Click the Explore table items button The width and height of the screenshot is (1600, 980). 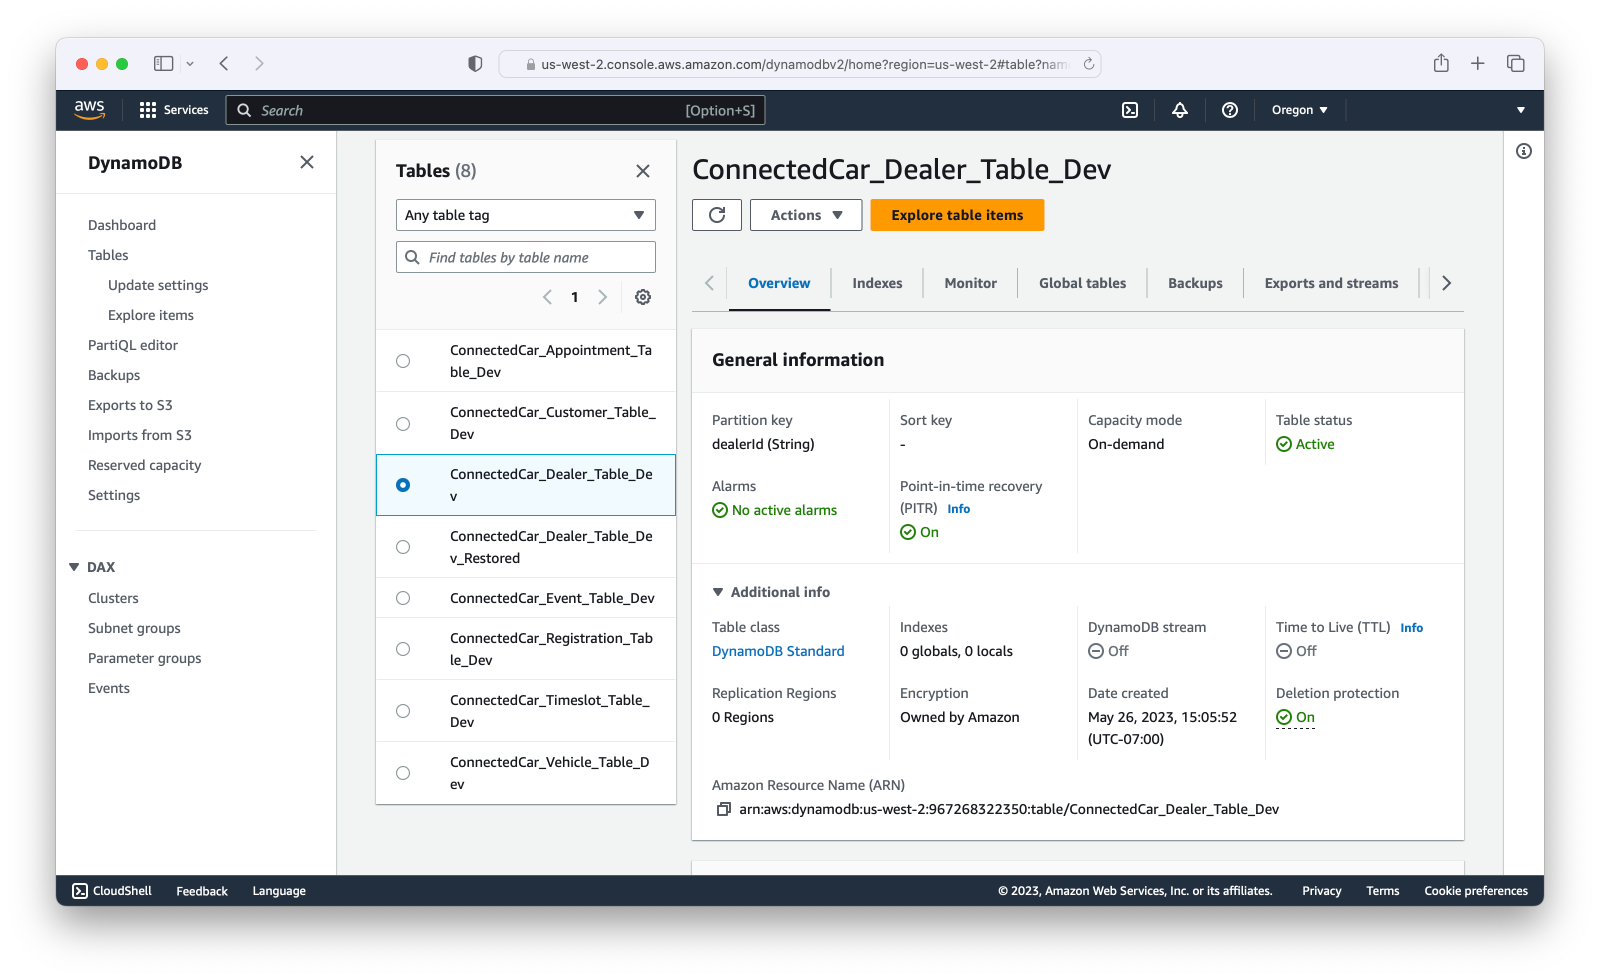coord(957,215)
